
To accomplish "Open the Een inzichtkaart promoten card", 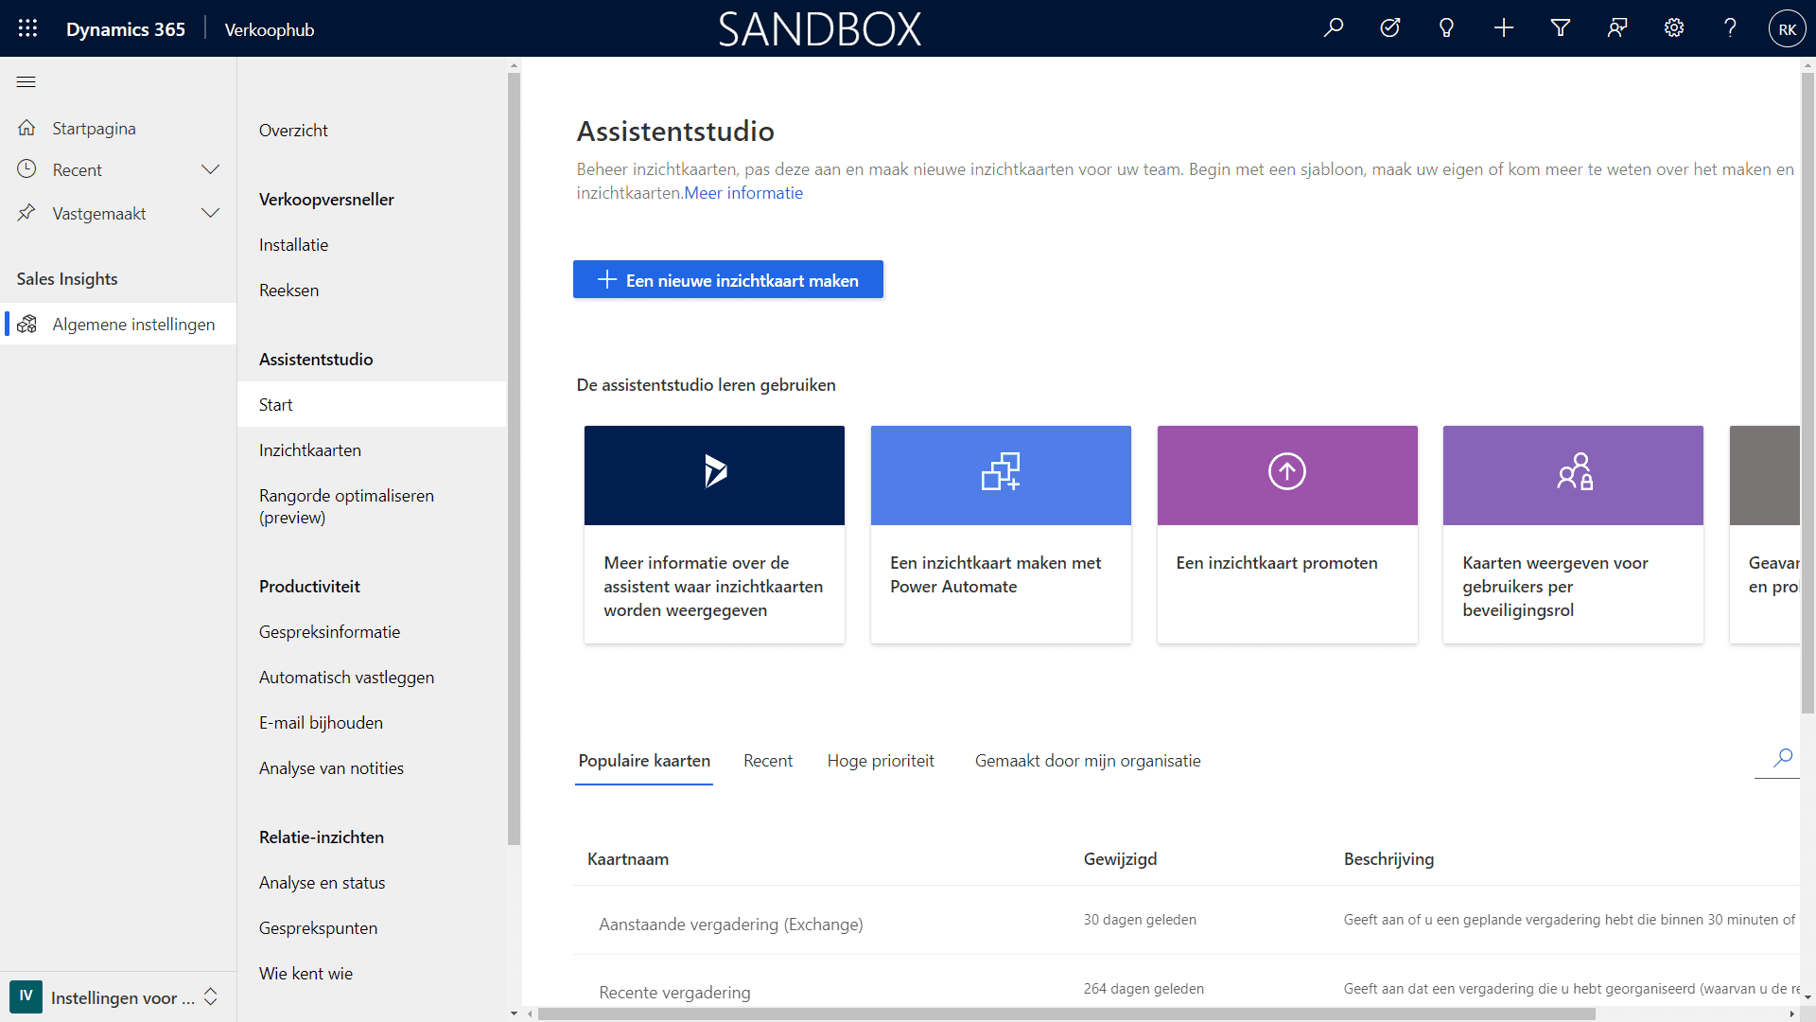I will click(1287, 534).
